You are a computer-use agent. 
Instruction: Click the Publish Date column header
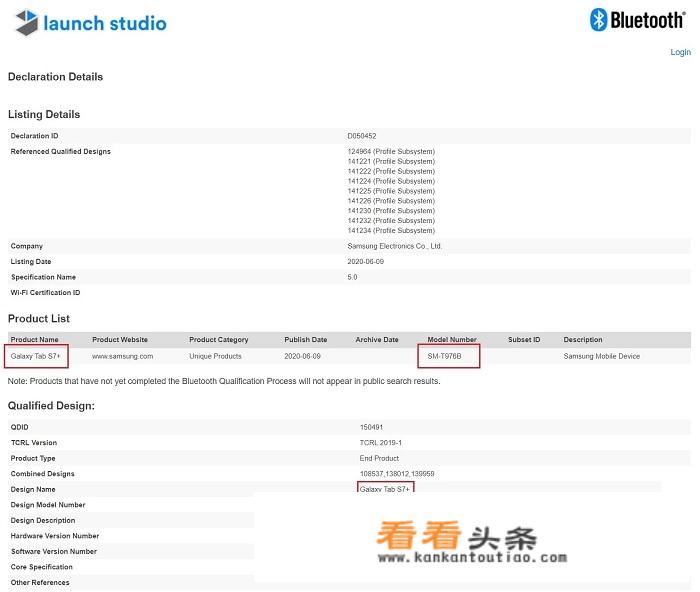(x=306, y=340)
